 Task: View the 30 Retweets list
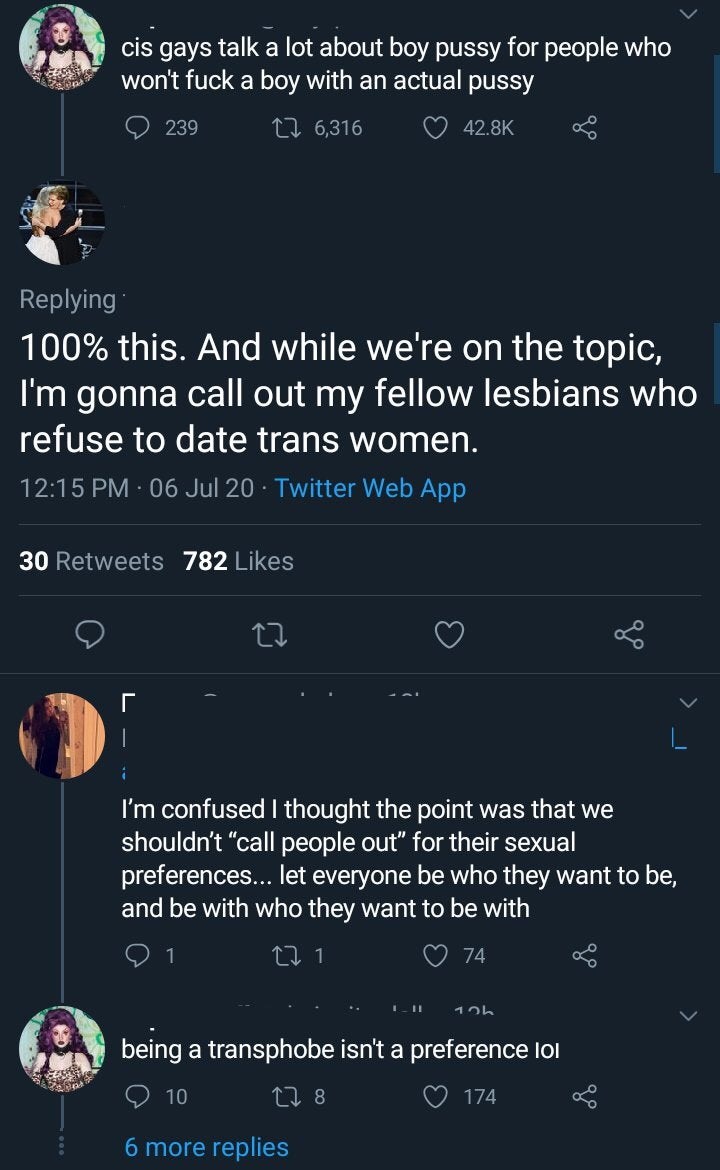click(91, 561)
